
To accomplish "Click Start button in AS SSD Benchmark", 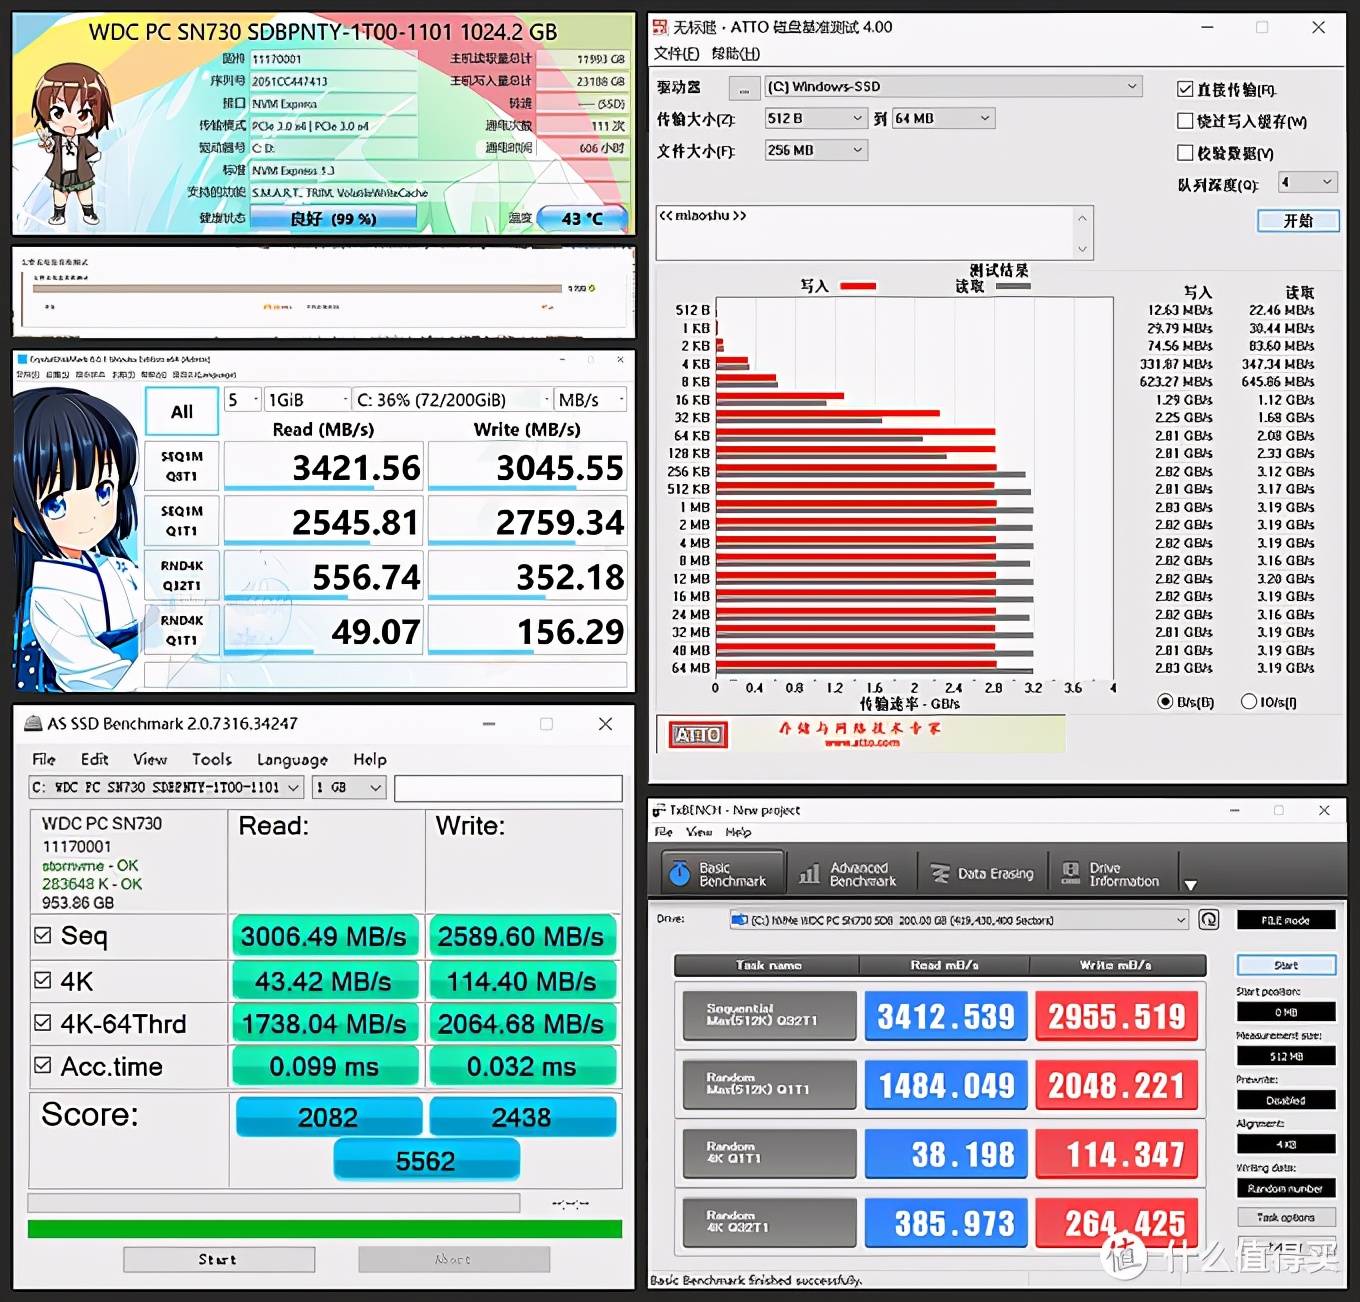I will [218, 1260].
